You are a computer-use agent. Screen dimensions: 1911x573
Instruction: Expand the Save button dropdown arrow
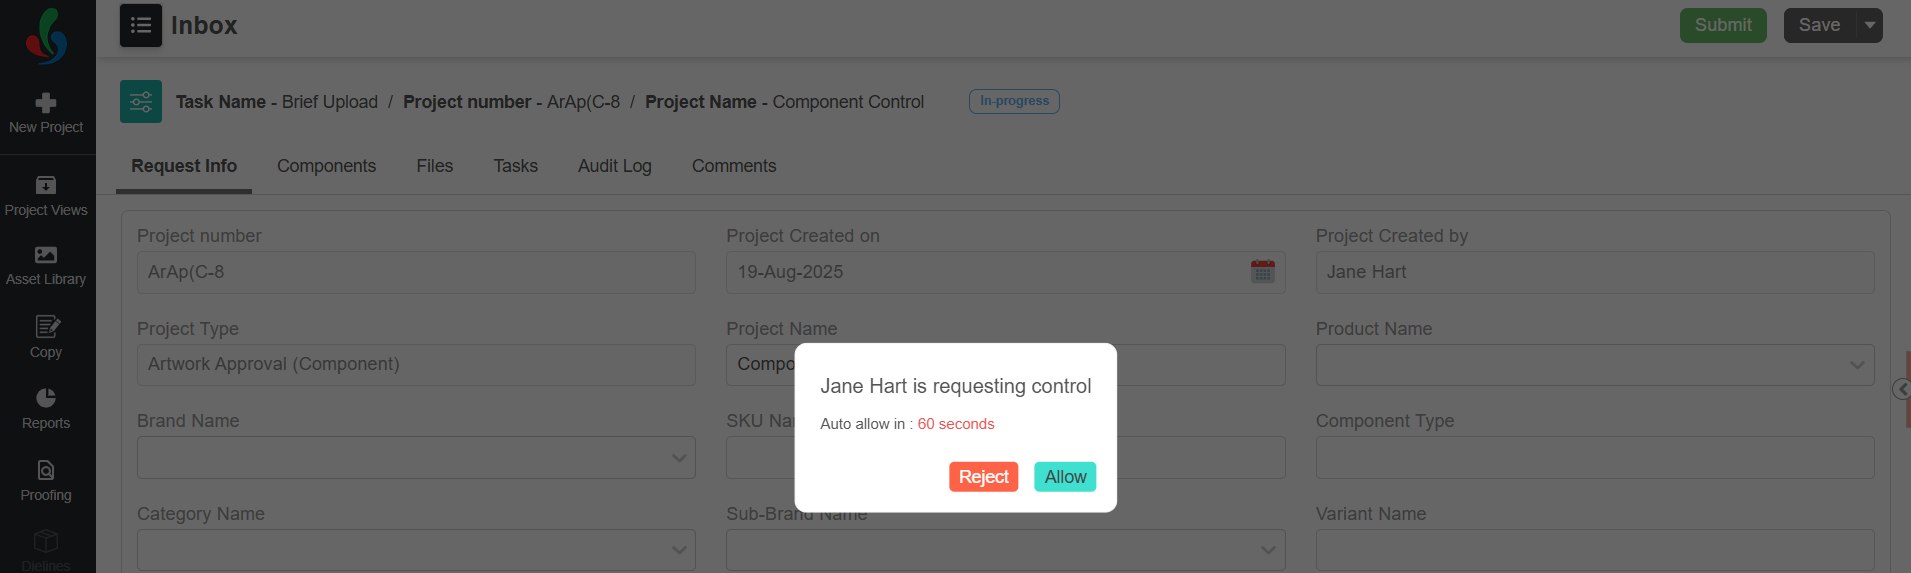point(1870,25)
